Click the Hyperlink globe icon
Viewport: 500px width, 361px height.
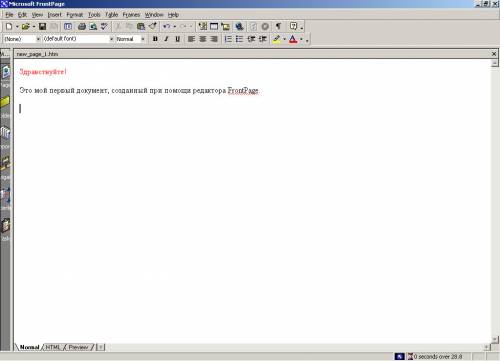click(239, 26)
